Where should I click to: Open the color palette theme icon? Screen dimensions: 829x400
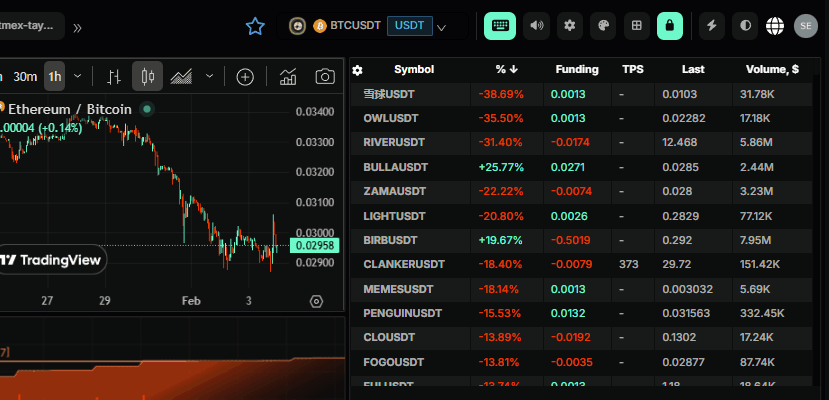[x=602, y=26]
